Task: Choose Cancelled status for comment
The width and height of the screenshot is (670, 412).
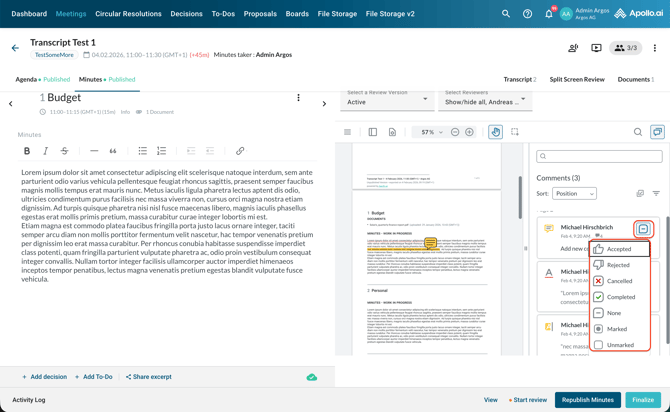Action: [x=619, y=281]
